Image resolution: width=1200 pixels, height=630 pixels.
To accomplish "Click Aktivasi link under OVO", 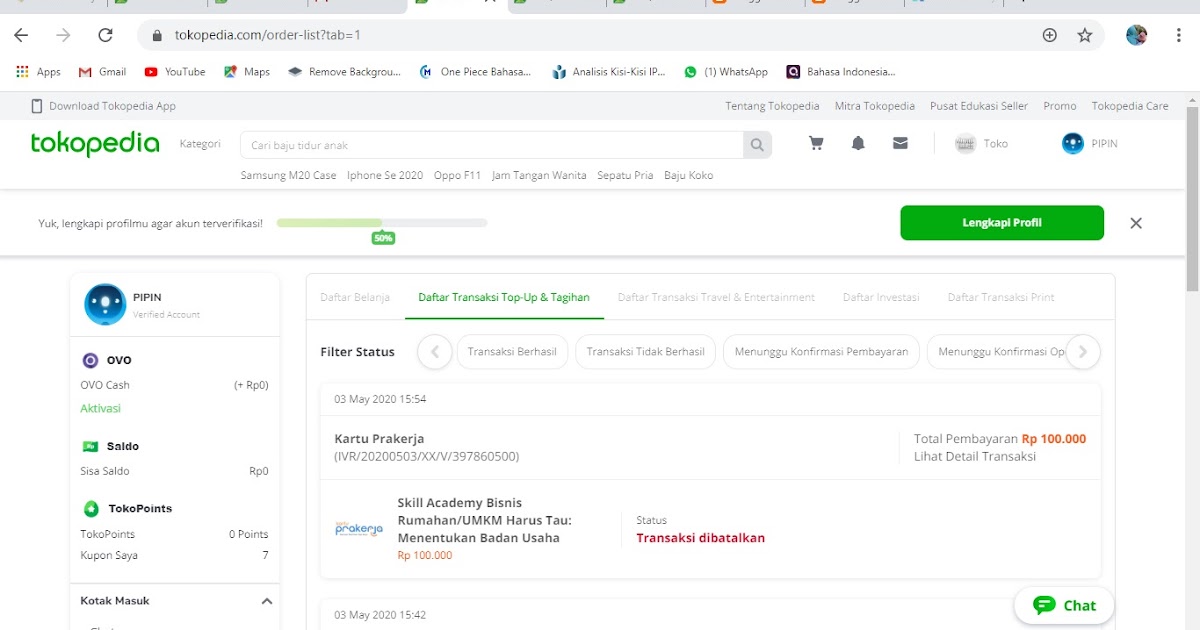I will click(x=100, y=409).
